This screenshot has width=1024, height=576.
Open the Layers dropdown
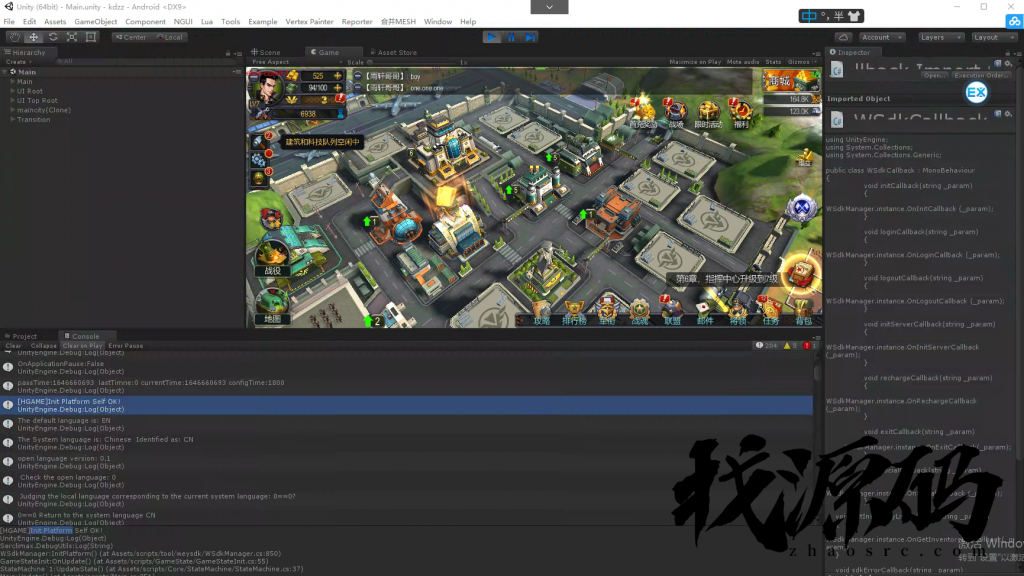pos(940,37)
